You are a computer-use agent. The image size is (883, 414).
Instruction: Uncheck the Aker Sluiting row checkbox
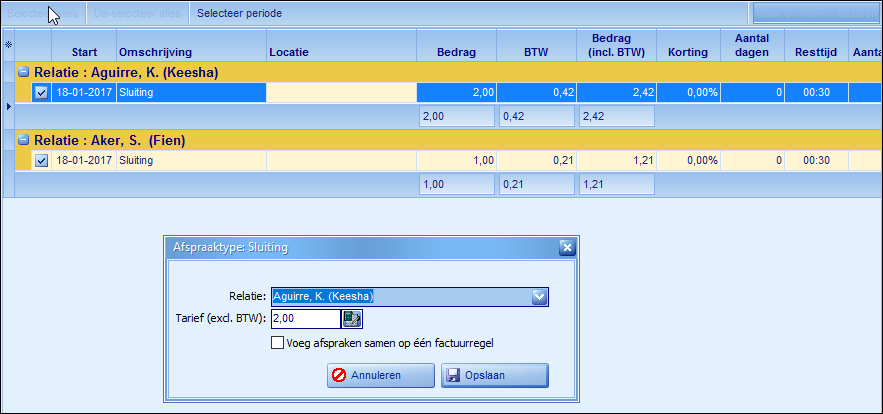pyautogui.click(x=41, y=160)
